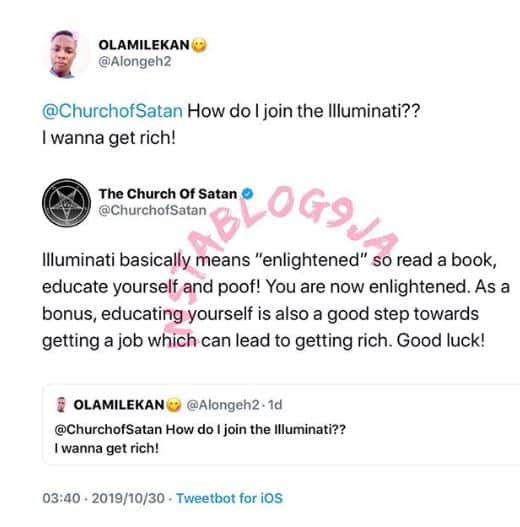Click small avatar in quoted tweet
The height and width of the screenshot is (527, 520).
coord(61,405)
